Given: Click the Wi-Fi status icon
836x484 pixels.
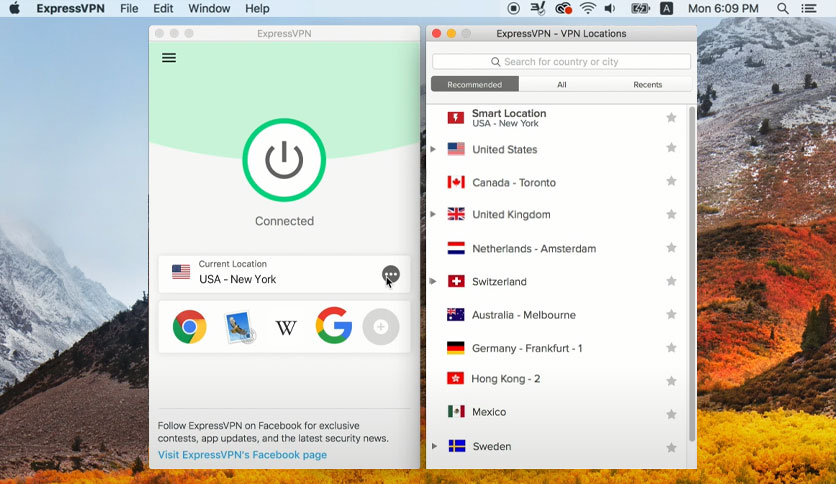Looking at the screenshot, I should tap(588, 8).
